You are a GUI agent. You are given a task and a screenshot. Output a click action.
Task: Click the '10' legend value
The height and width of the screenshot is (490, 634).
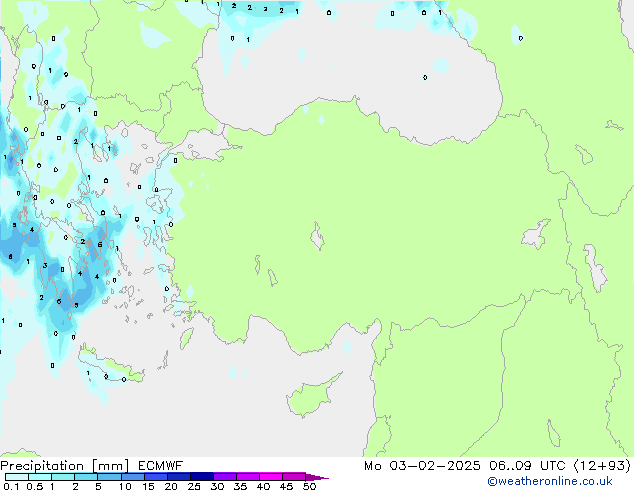pos(125,486)
